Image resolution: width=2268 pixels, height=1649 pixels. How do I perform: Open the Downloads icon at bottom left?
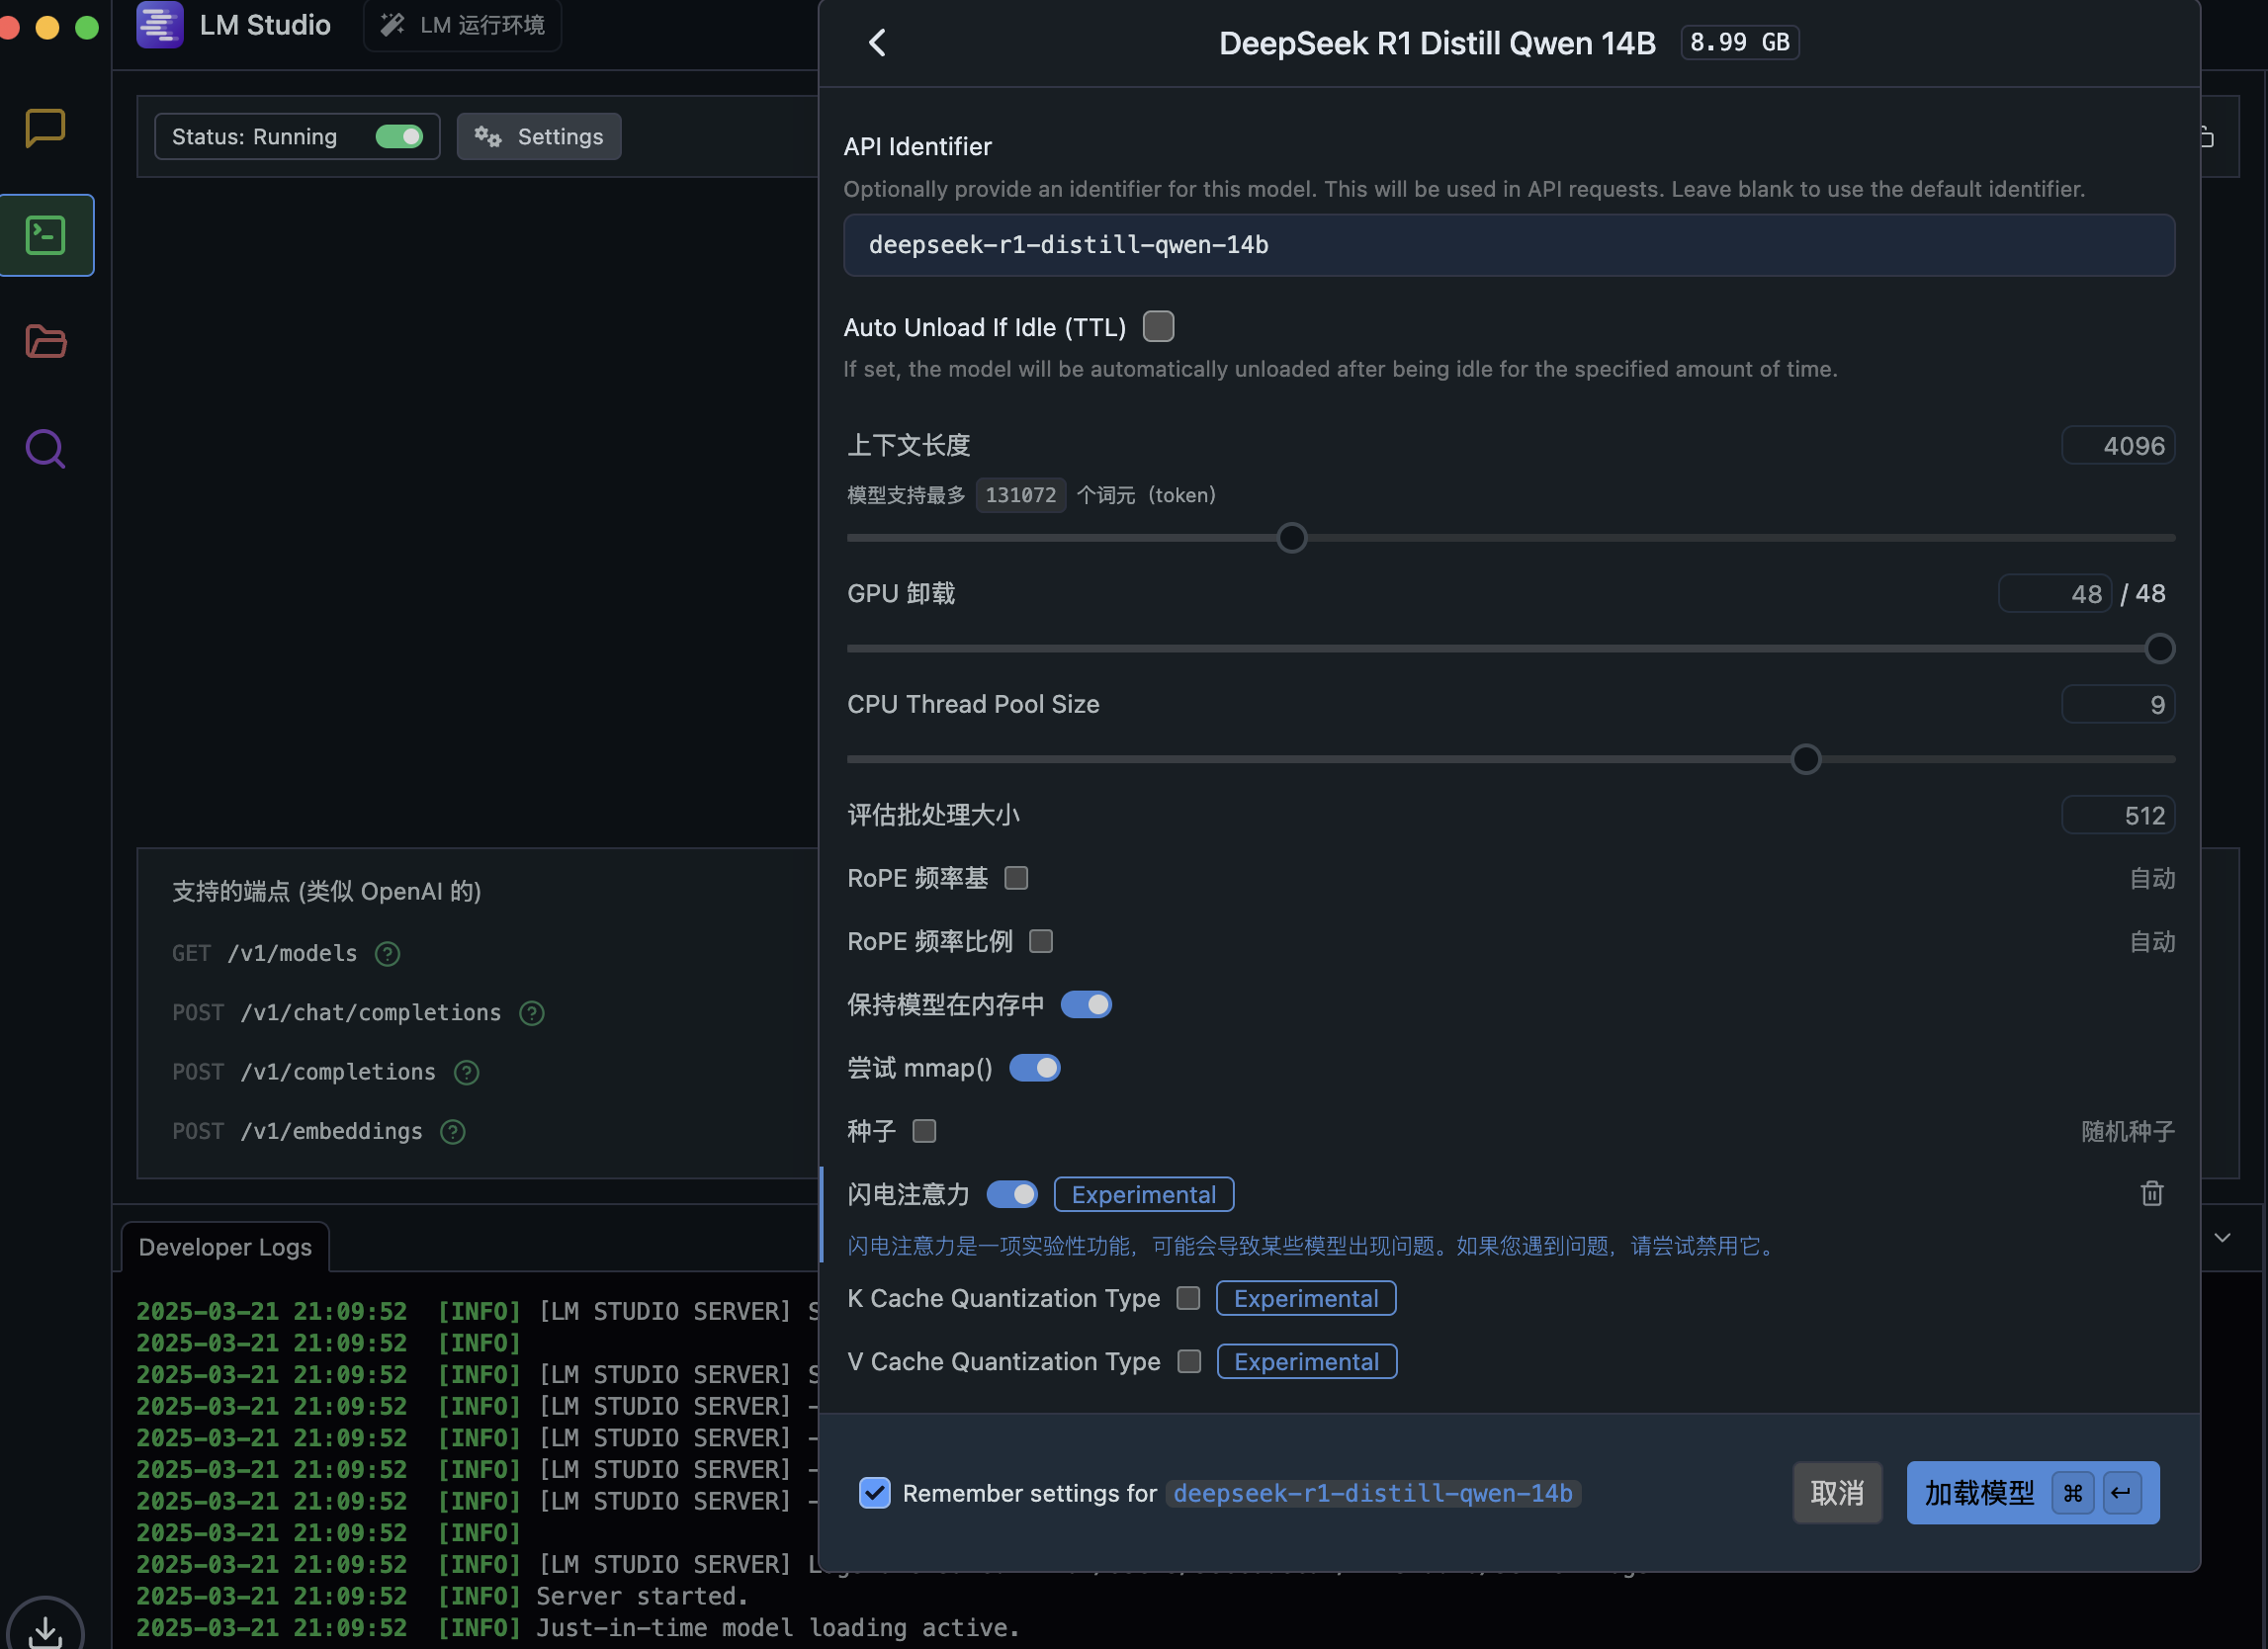(45, 1629)
